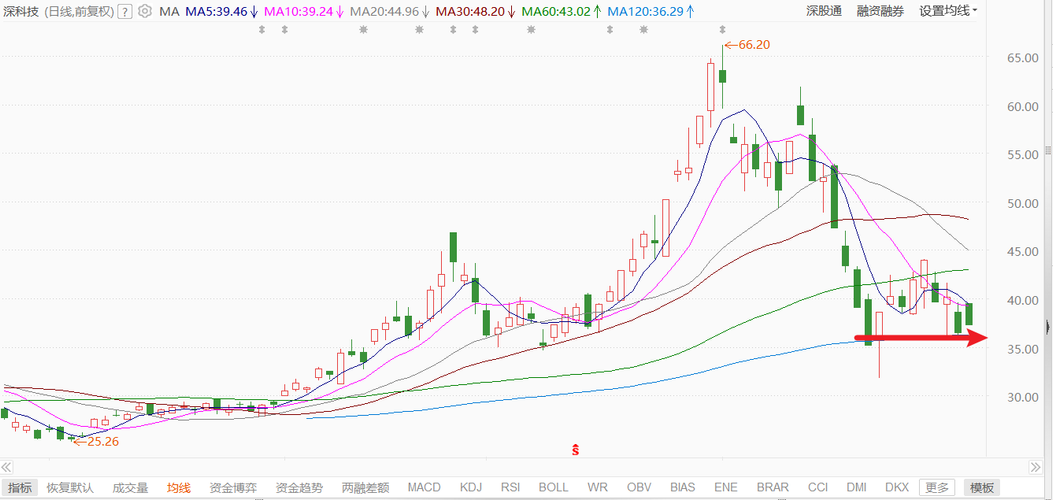Select the 指标 button
The image size is (1053, 500).
pyautogui.click(x=19, y=488)
